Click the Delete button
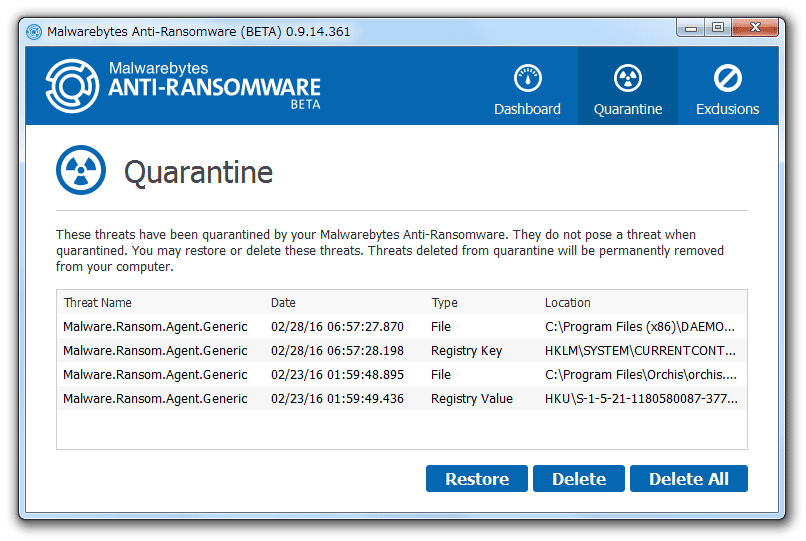This screenshot has height=541, width=806. (579, 479)
